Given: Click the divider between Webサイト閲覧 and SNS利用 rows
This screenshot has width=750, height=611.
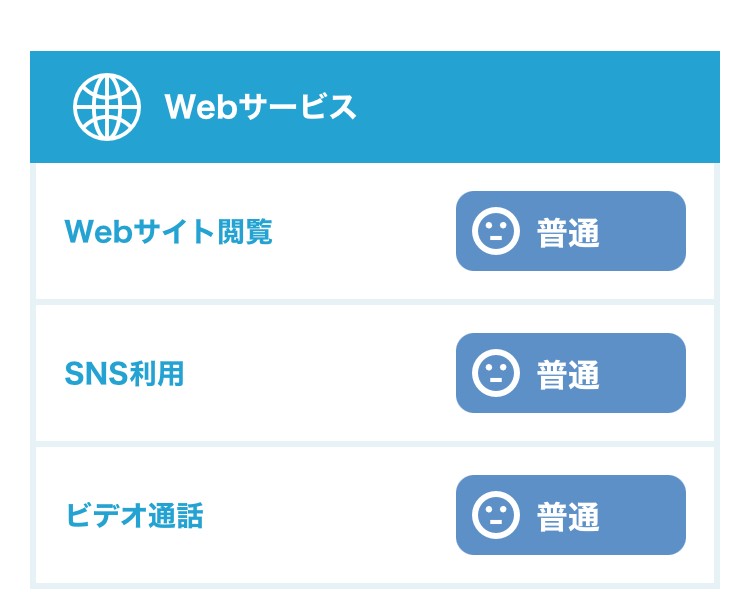Looking at the screenshot, I should click(x=375, y=302).
